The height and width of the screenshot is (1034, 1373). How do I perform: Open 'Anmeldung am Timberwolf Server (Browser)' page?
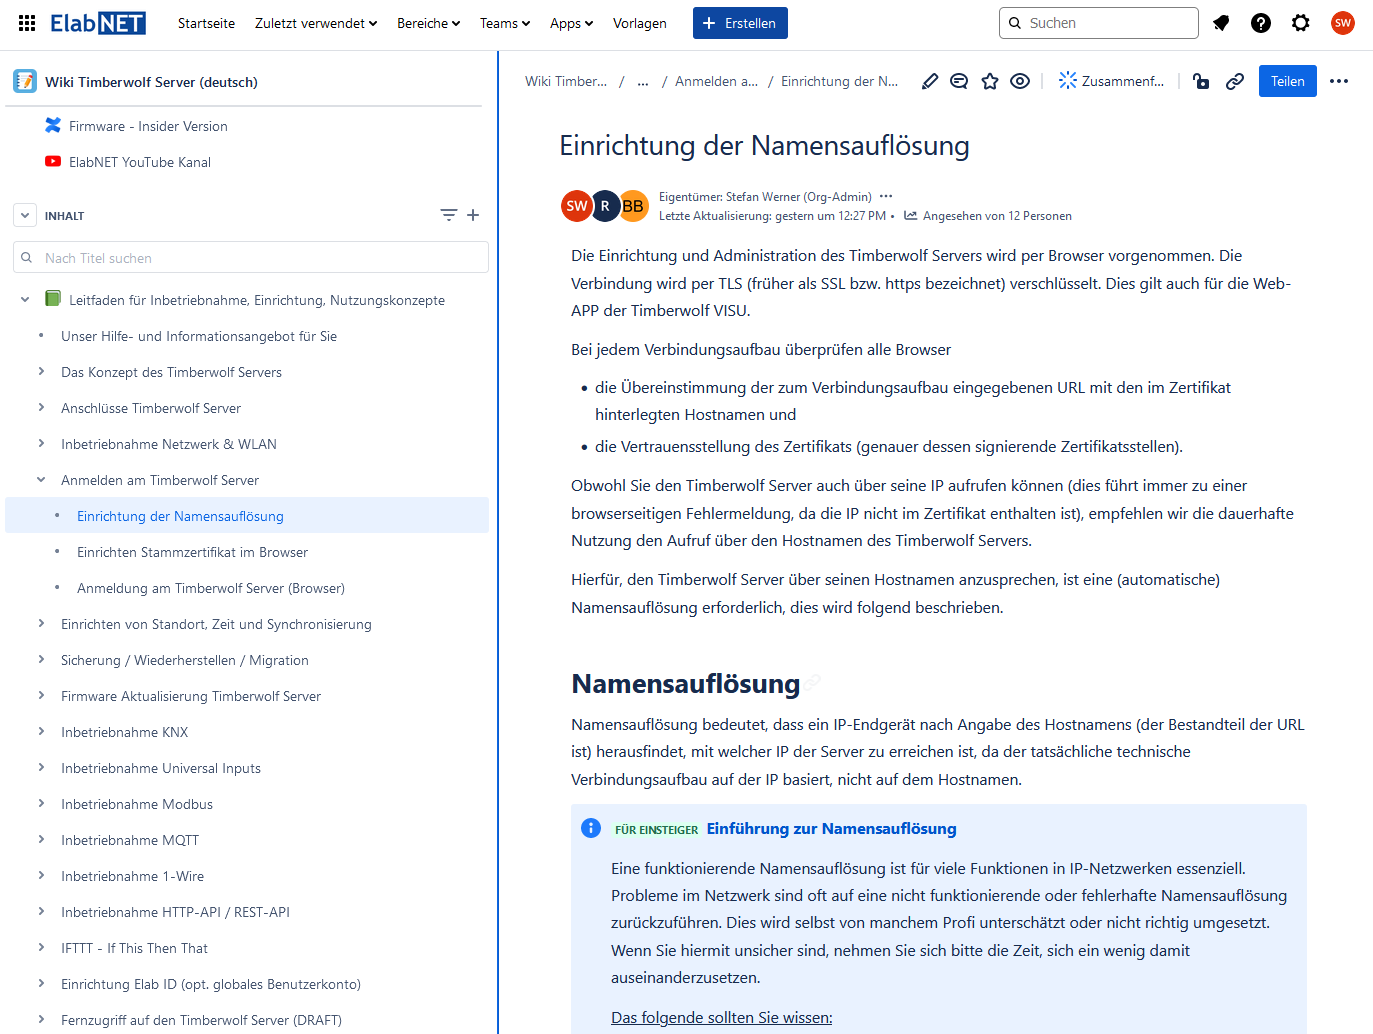211,588
